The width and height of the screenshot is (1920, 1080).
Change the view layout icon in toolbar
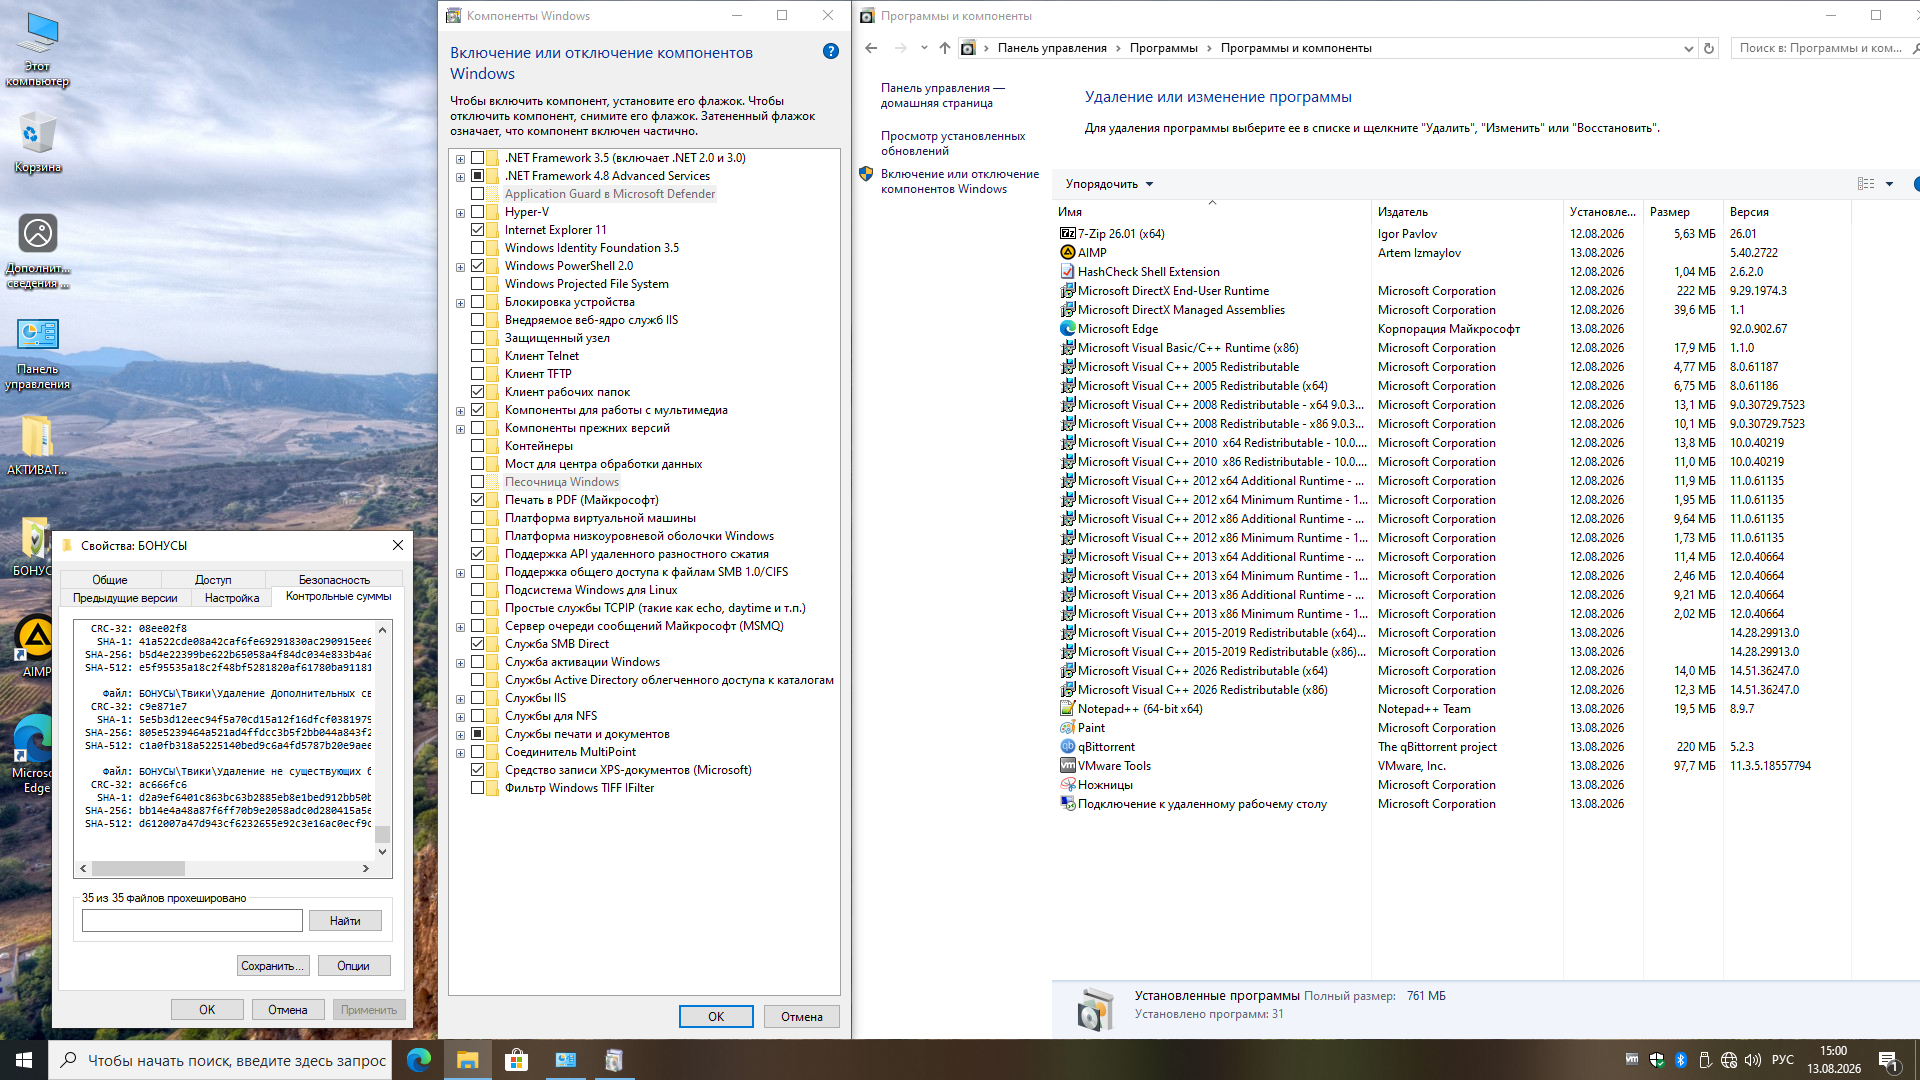1866,184
